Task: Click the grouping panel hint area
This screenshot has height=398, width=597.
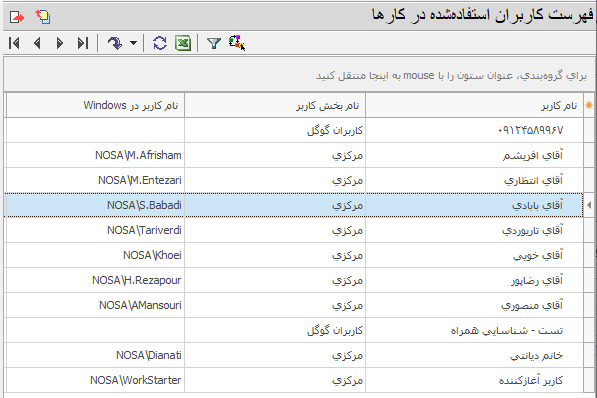Action: click(x=298, y=75)
